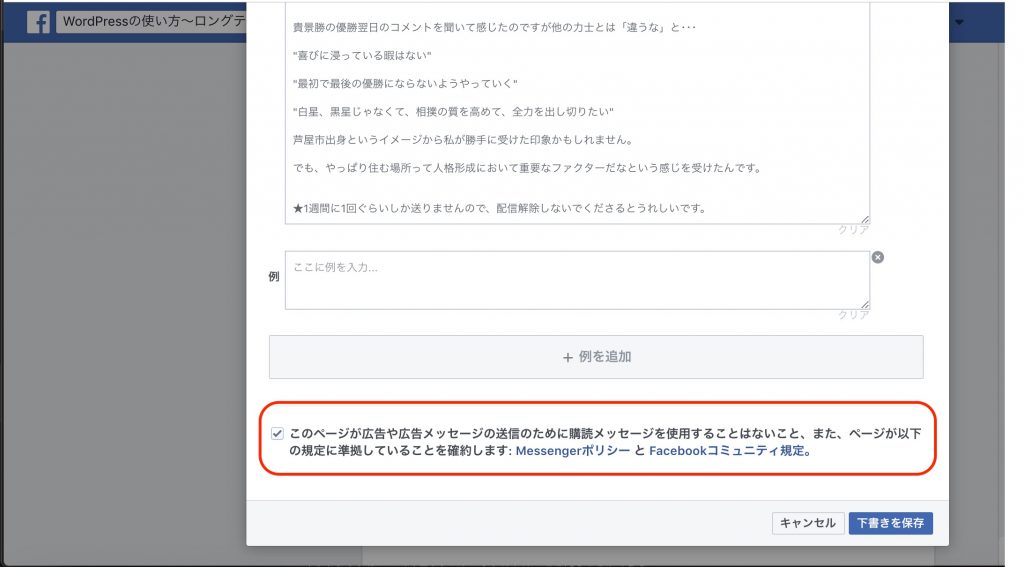Click the WordPressの使い方 search box in header
This screenshot has height=567, width=1024.
tap(152, 22)
